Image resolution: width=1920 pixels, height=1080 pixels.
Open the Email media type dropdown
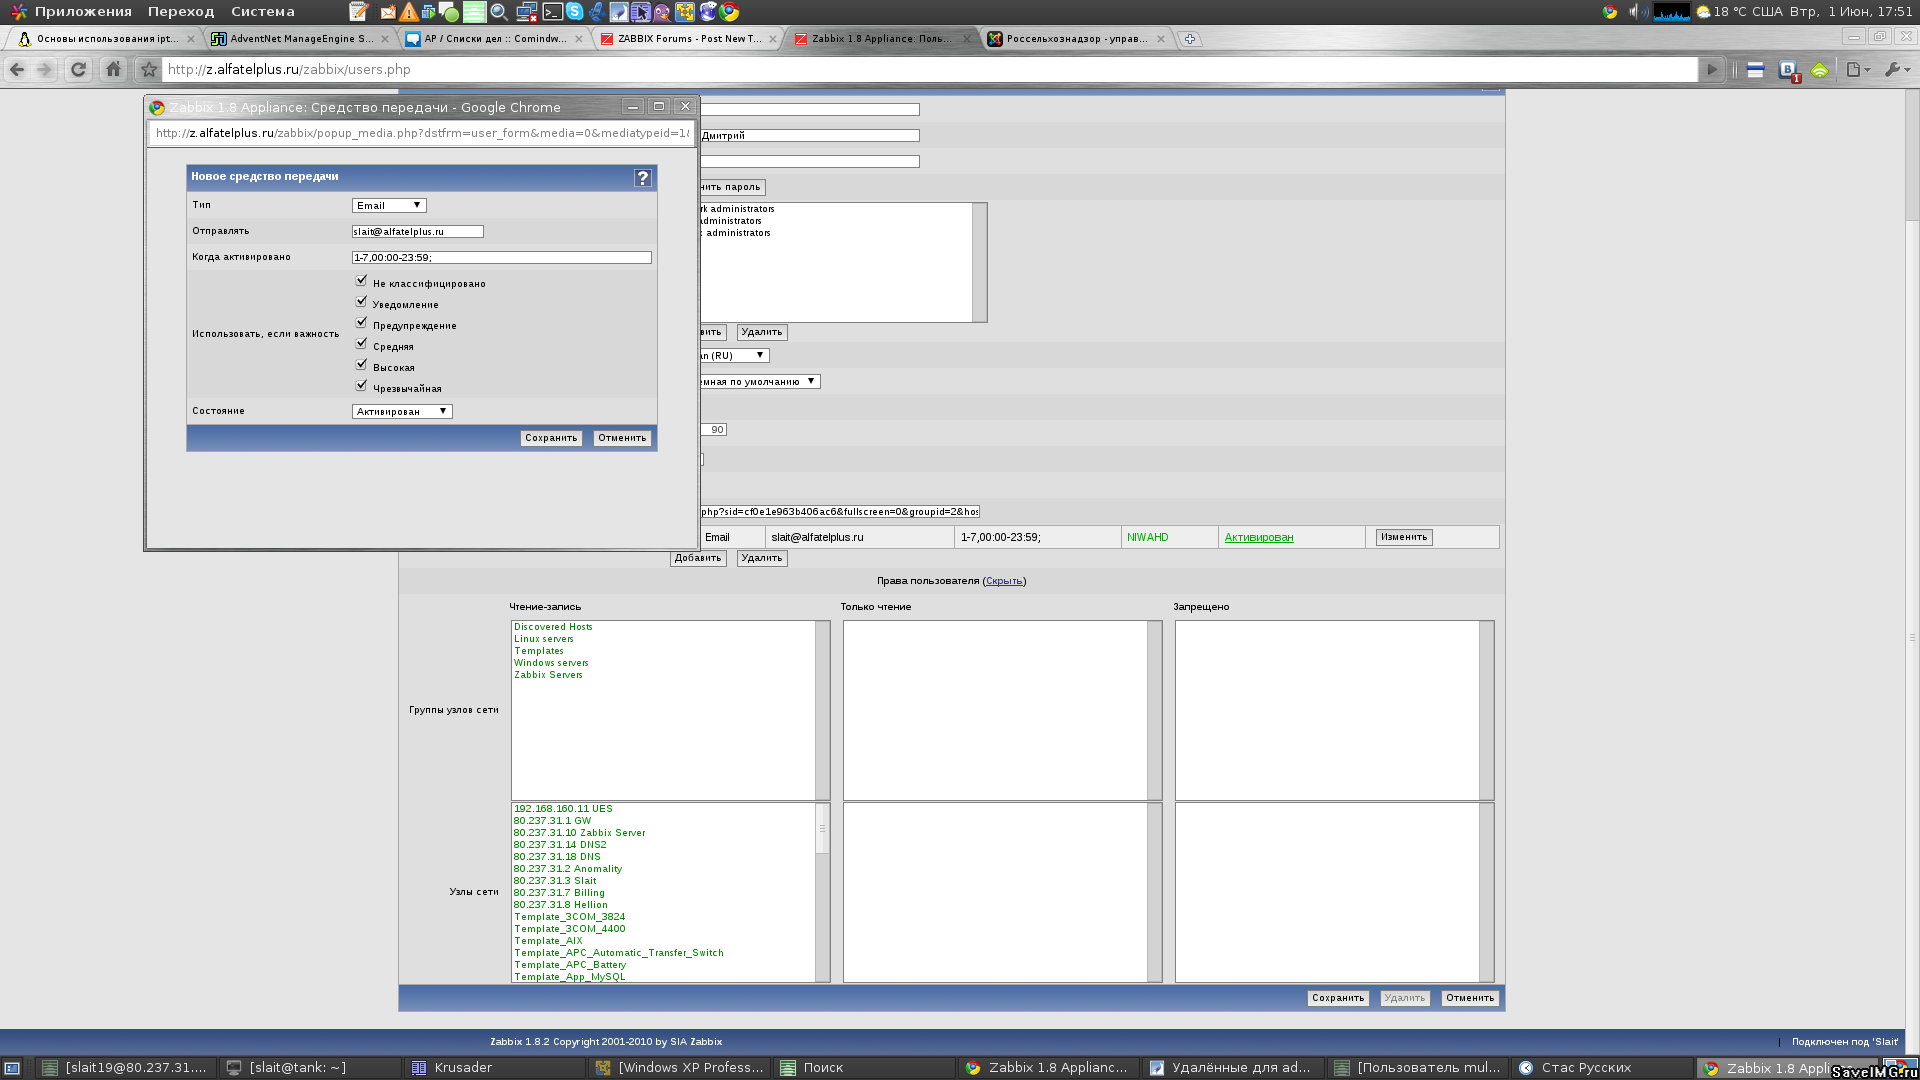pyautogui.click(x=389, y=206)
